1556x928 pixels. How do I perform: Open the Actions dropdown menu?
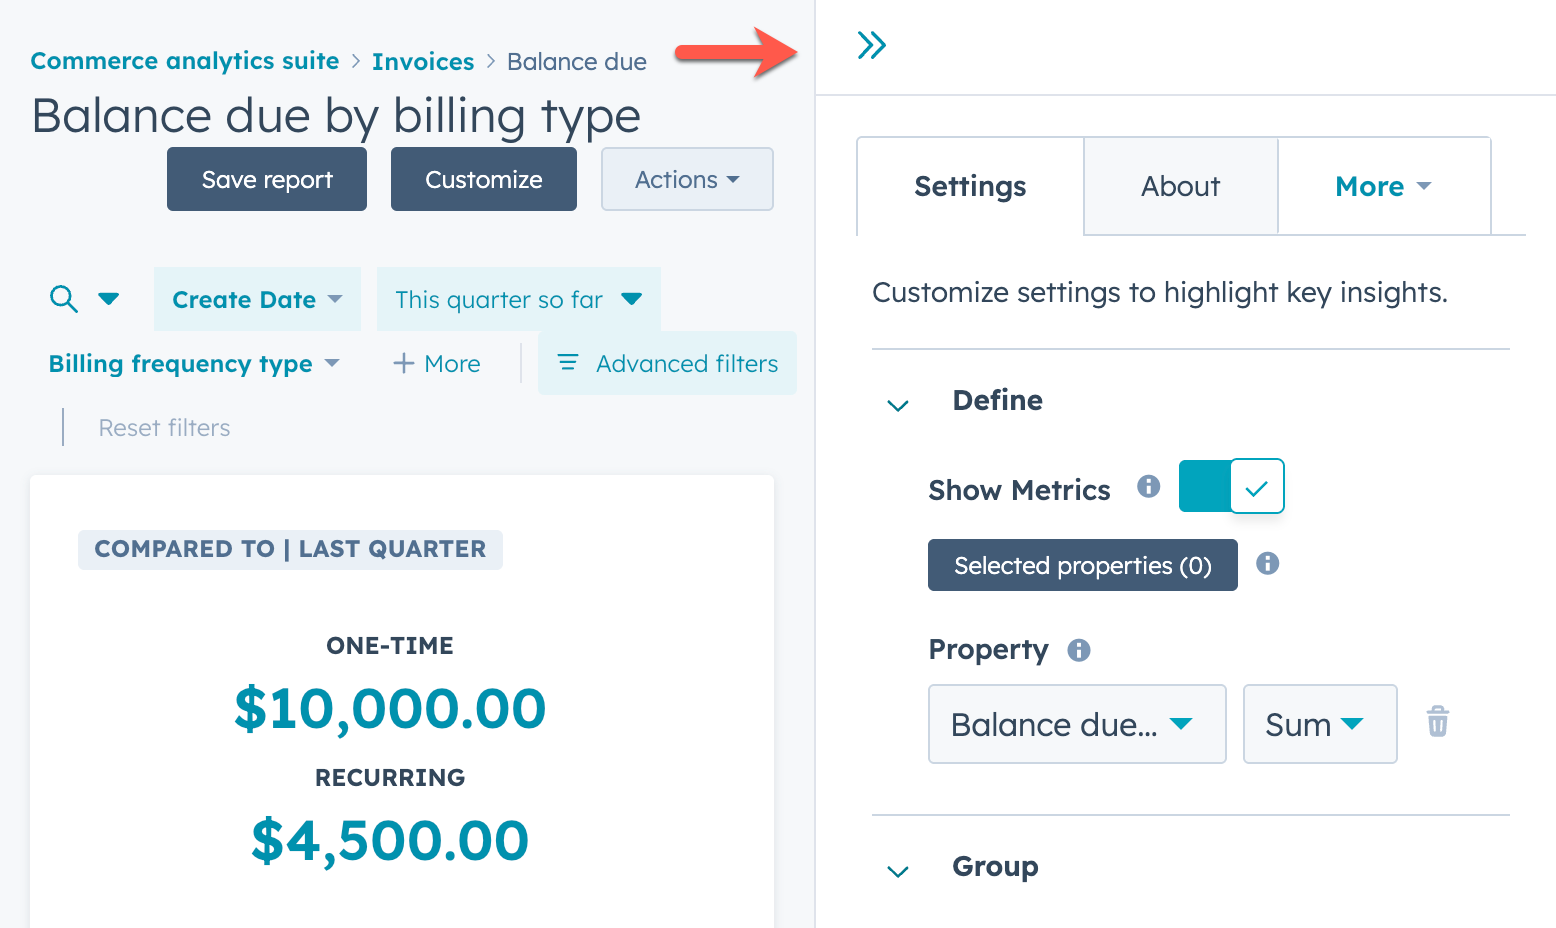687,179
